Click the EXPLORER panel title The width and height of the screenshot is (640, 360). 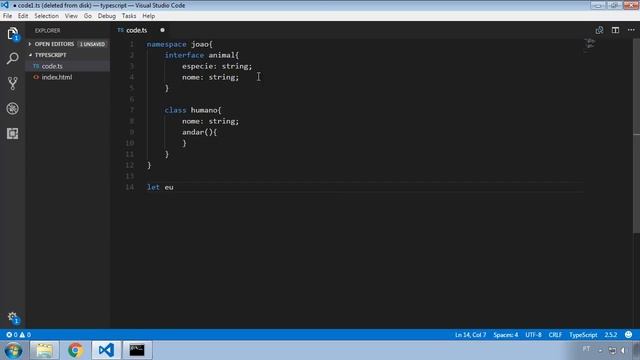click(47, 31)
